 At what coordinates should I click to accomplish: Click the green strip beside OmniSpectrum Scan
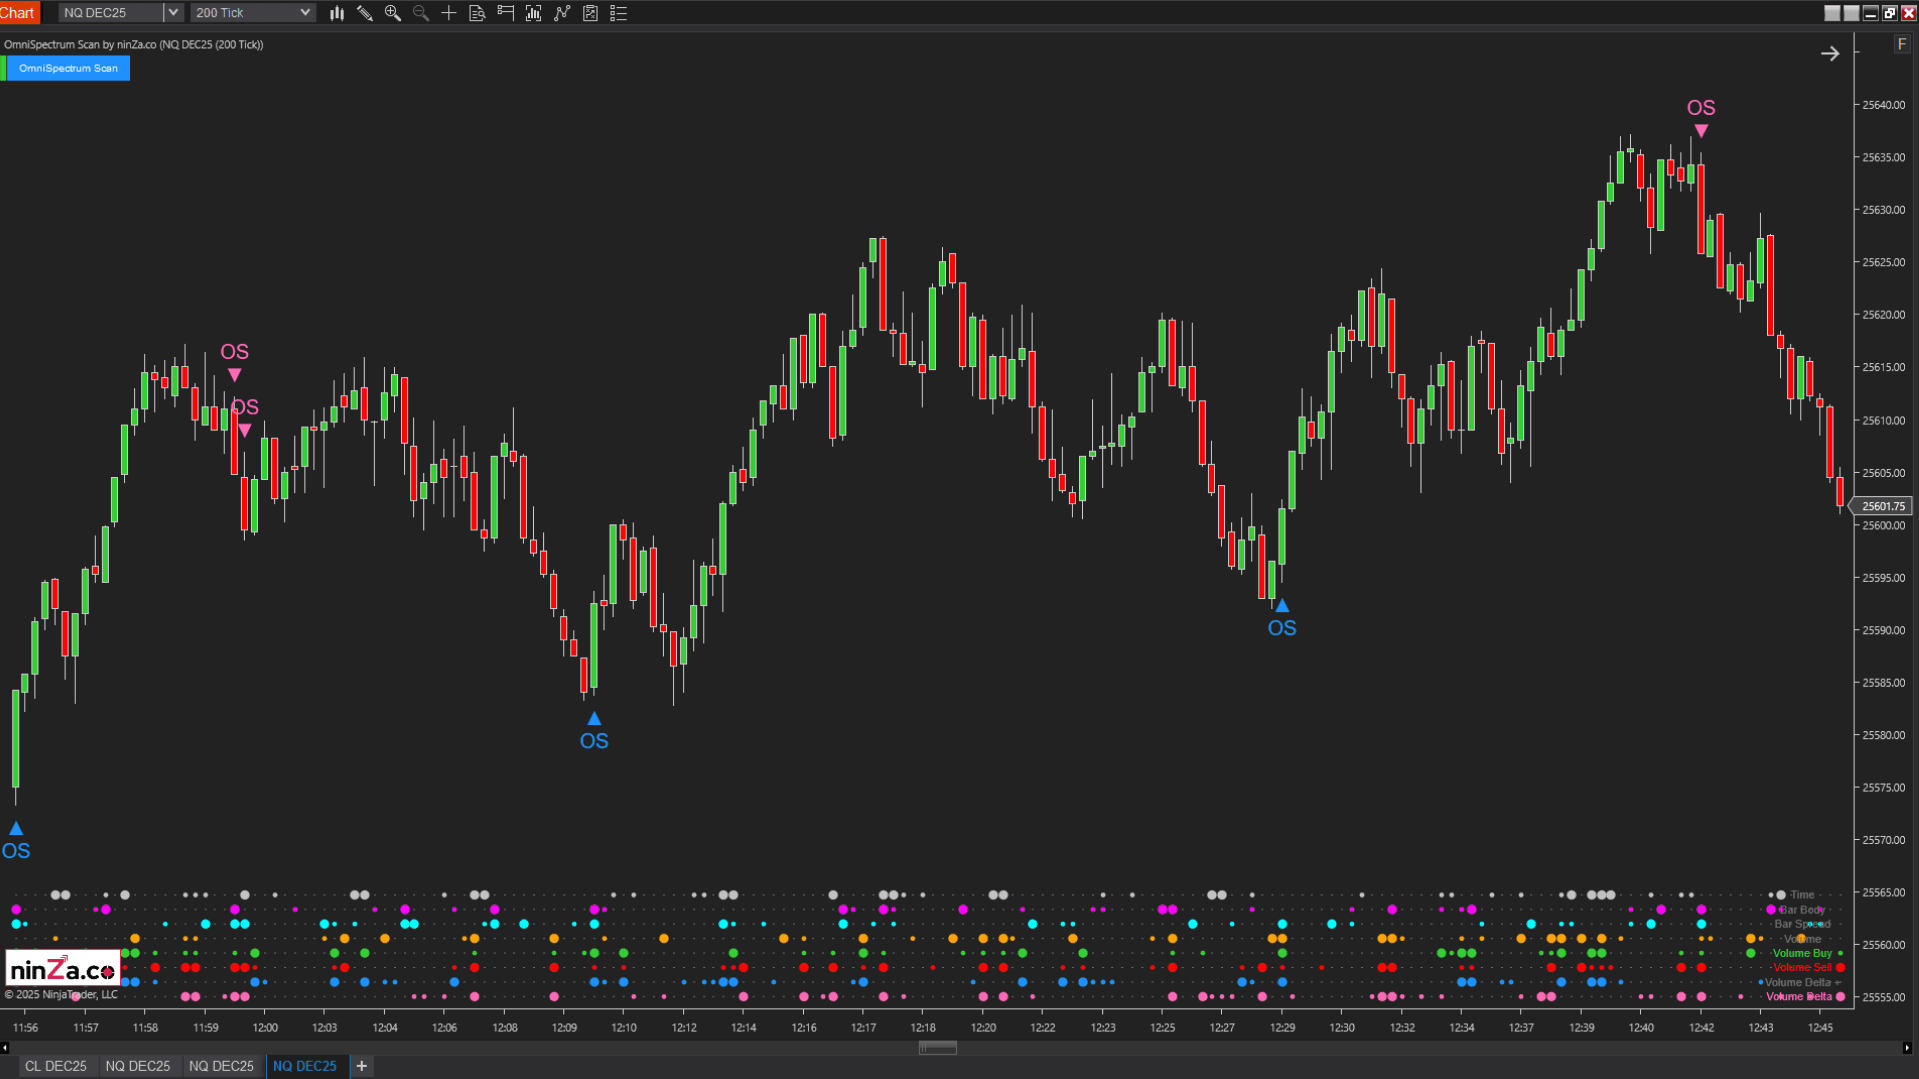coord(3,68)
